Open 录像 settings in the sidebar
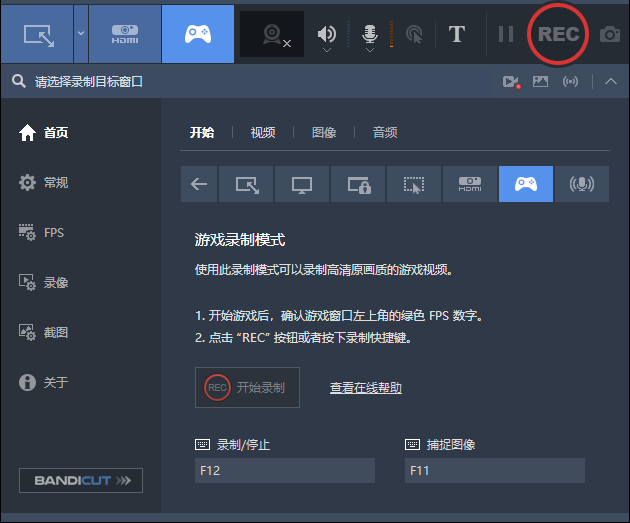The width and height of the screenshot is (630, 523). 44,283
